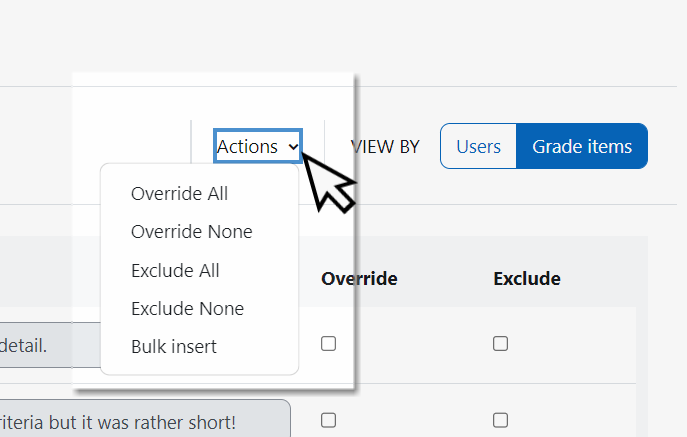Viewport: 687px width, 437px height.
Task: Tick the first row Exclude checkbox
Action: [501, 343]
